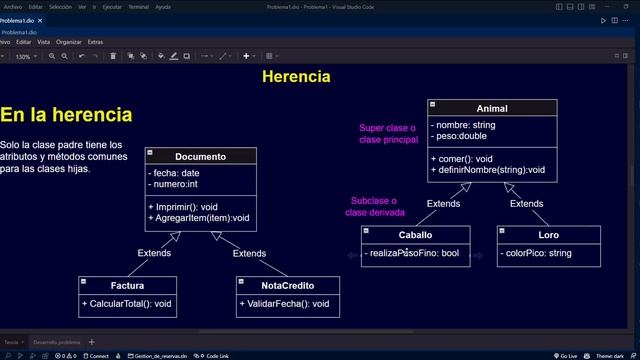Screen dimensions: 640x360
Task: Open the line color pencil tool
Action: tap(174, 56)
